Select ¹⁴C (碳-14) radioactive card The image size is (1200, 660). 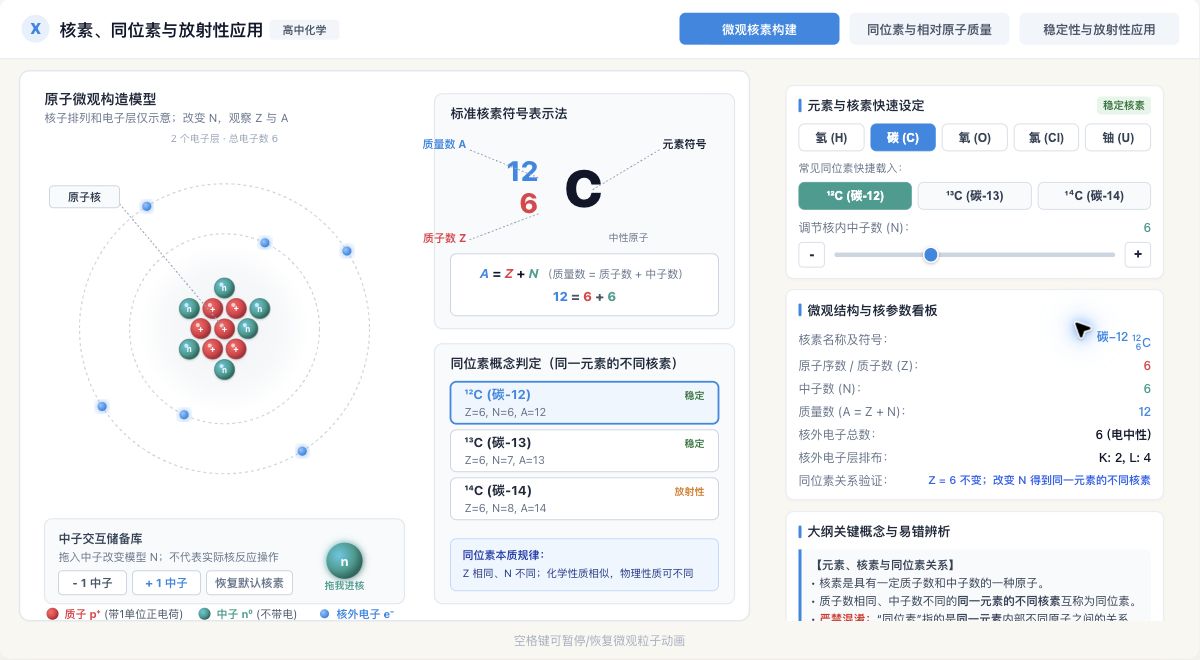[584, 498]
